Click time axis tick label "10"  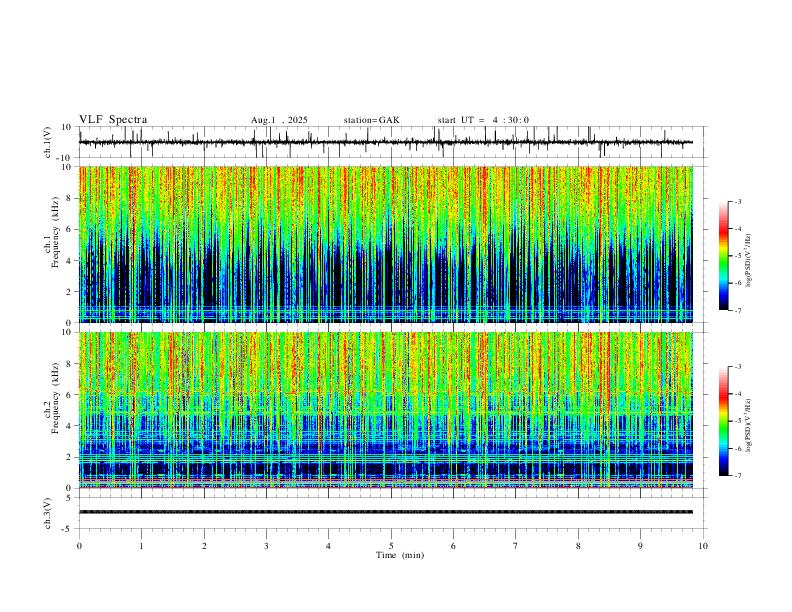coord(703,546)
